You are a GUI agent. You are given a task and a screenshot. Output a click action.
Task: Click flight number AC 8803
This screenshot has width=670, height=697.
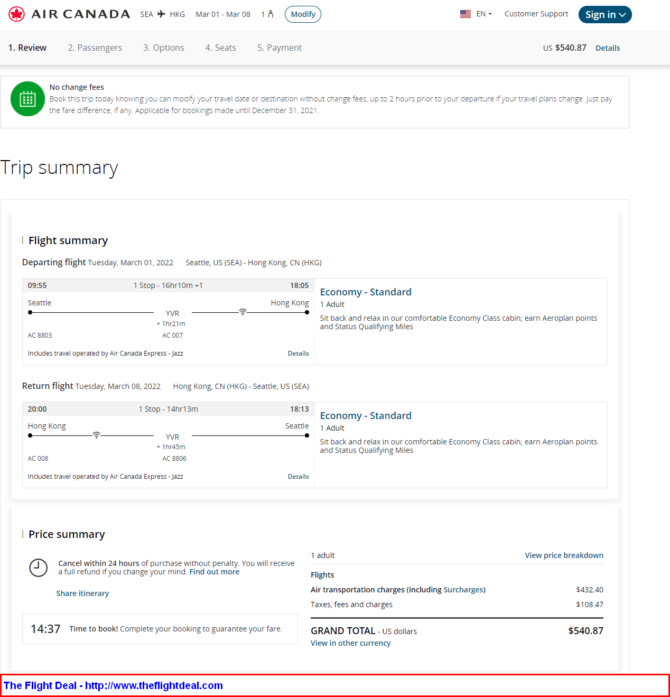click(40, 335)
